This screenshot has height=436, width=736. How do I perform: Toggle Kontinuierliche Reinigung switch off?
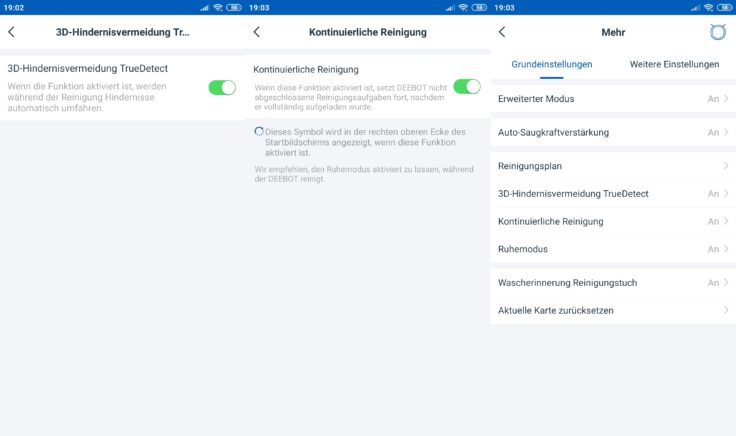(x=467, y=87)
